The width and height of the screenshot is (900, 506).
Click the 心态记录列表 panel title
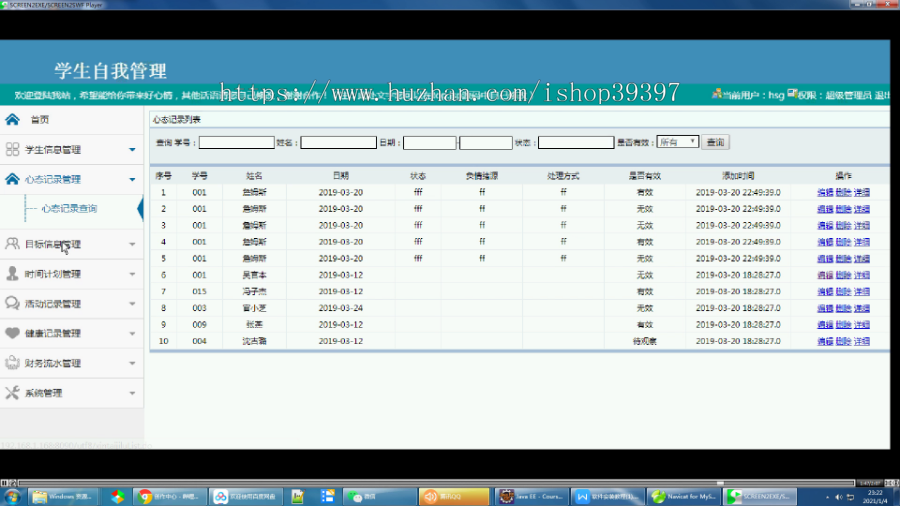177,119
